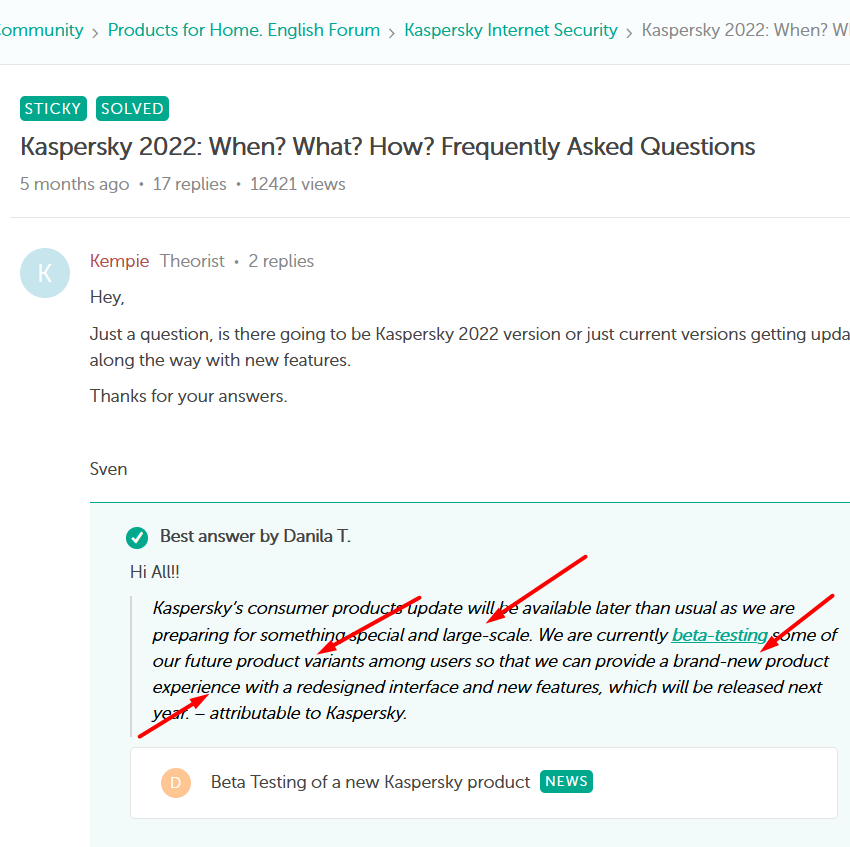850x847 pixels.
Task: Click the 17 replies counter
Action: [189, 184]
